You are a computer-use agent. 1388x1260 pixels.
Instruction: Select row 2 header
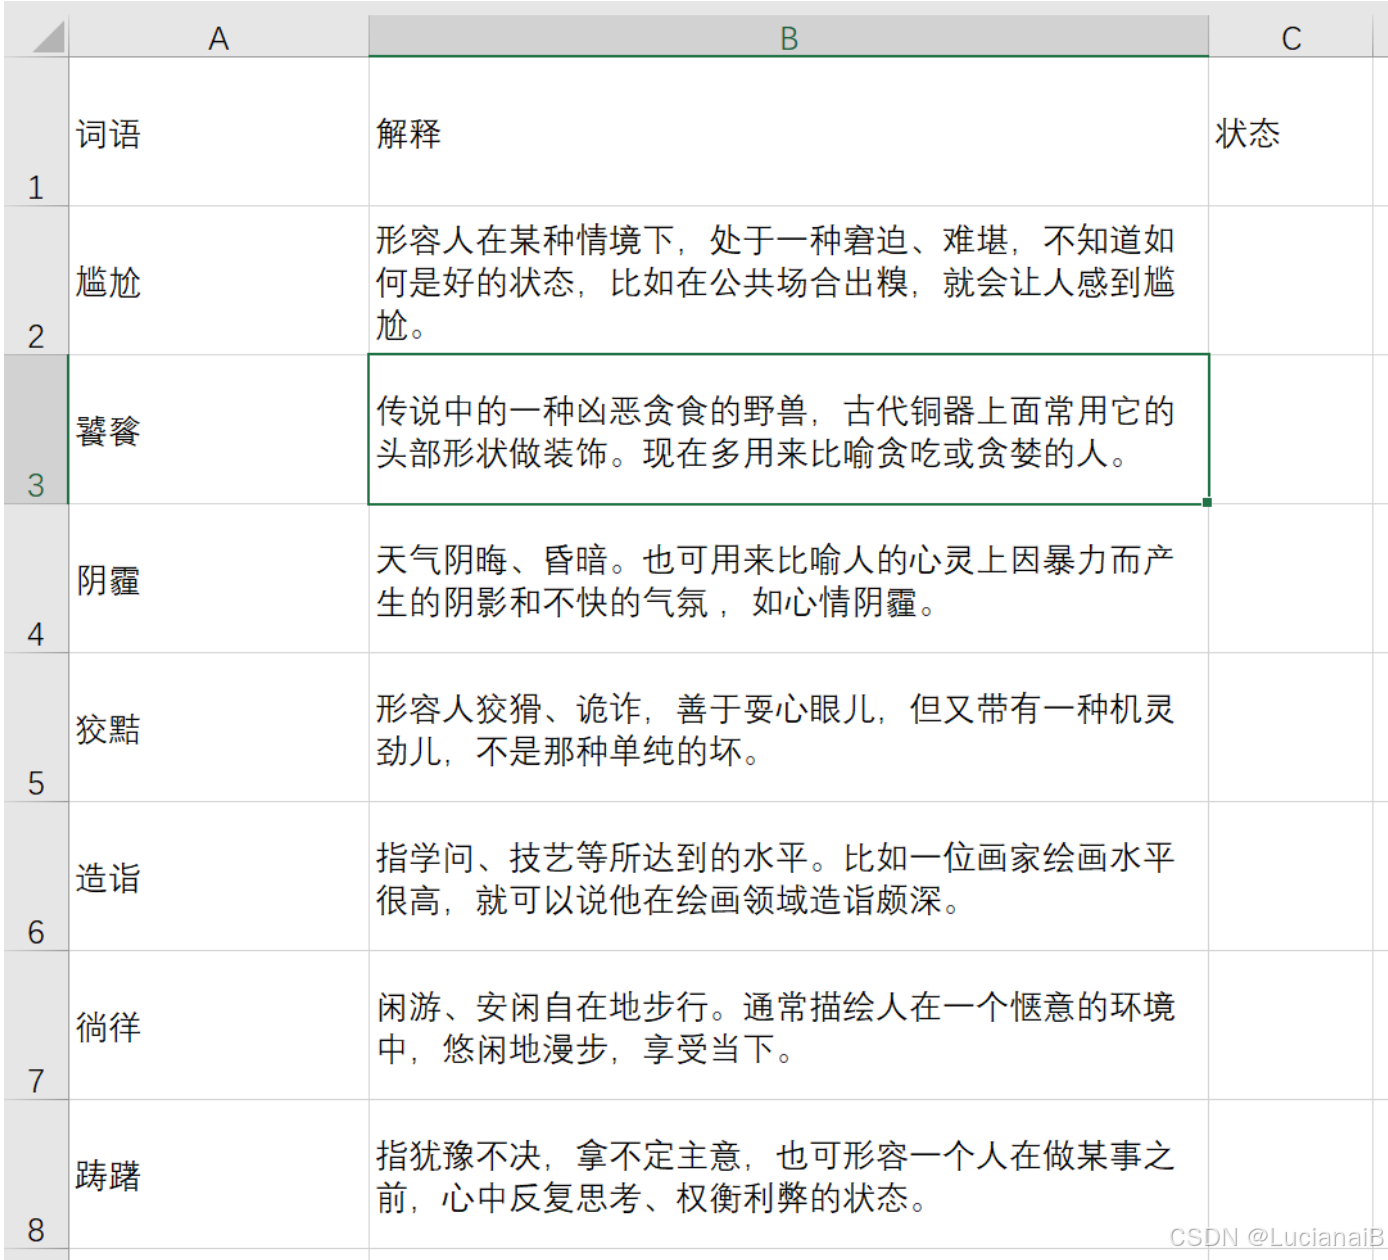(36, 281)
